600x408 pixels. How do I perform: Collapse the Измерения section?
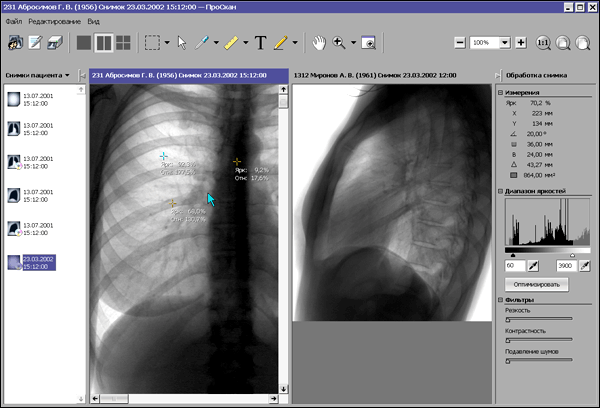[x=500, y=93]
